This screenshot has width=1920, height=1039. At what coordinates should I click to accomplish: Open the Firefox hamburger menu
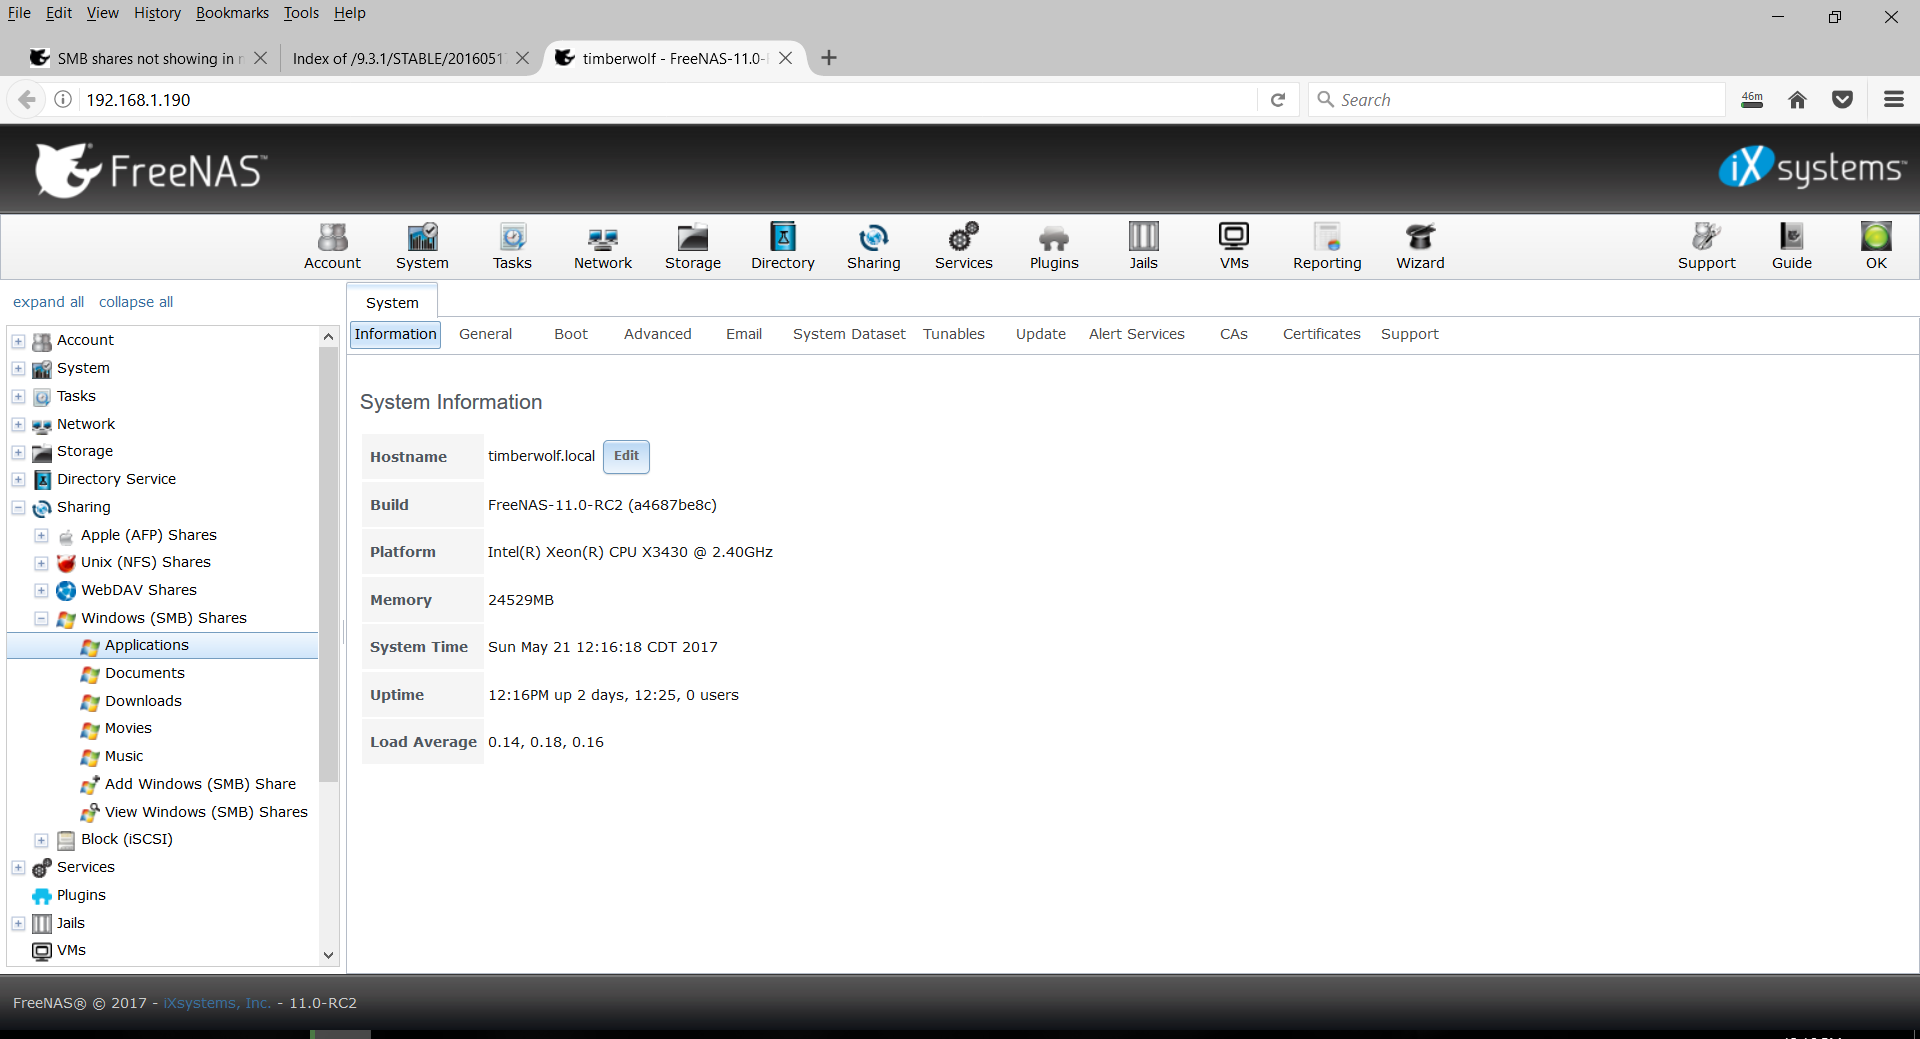[x=1893, y=100]
